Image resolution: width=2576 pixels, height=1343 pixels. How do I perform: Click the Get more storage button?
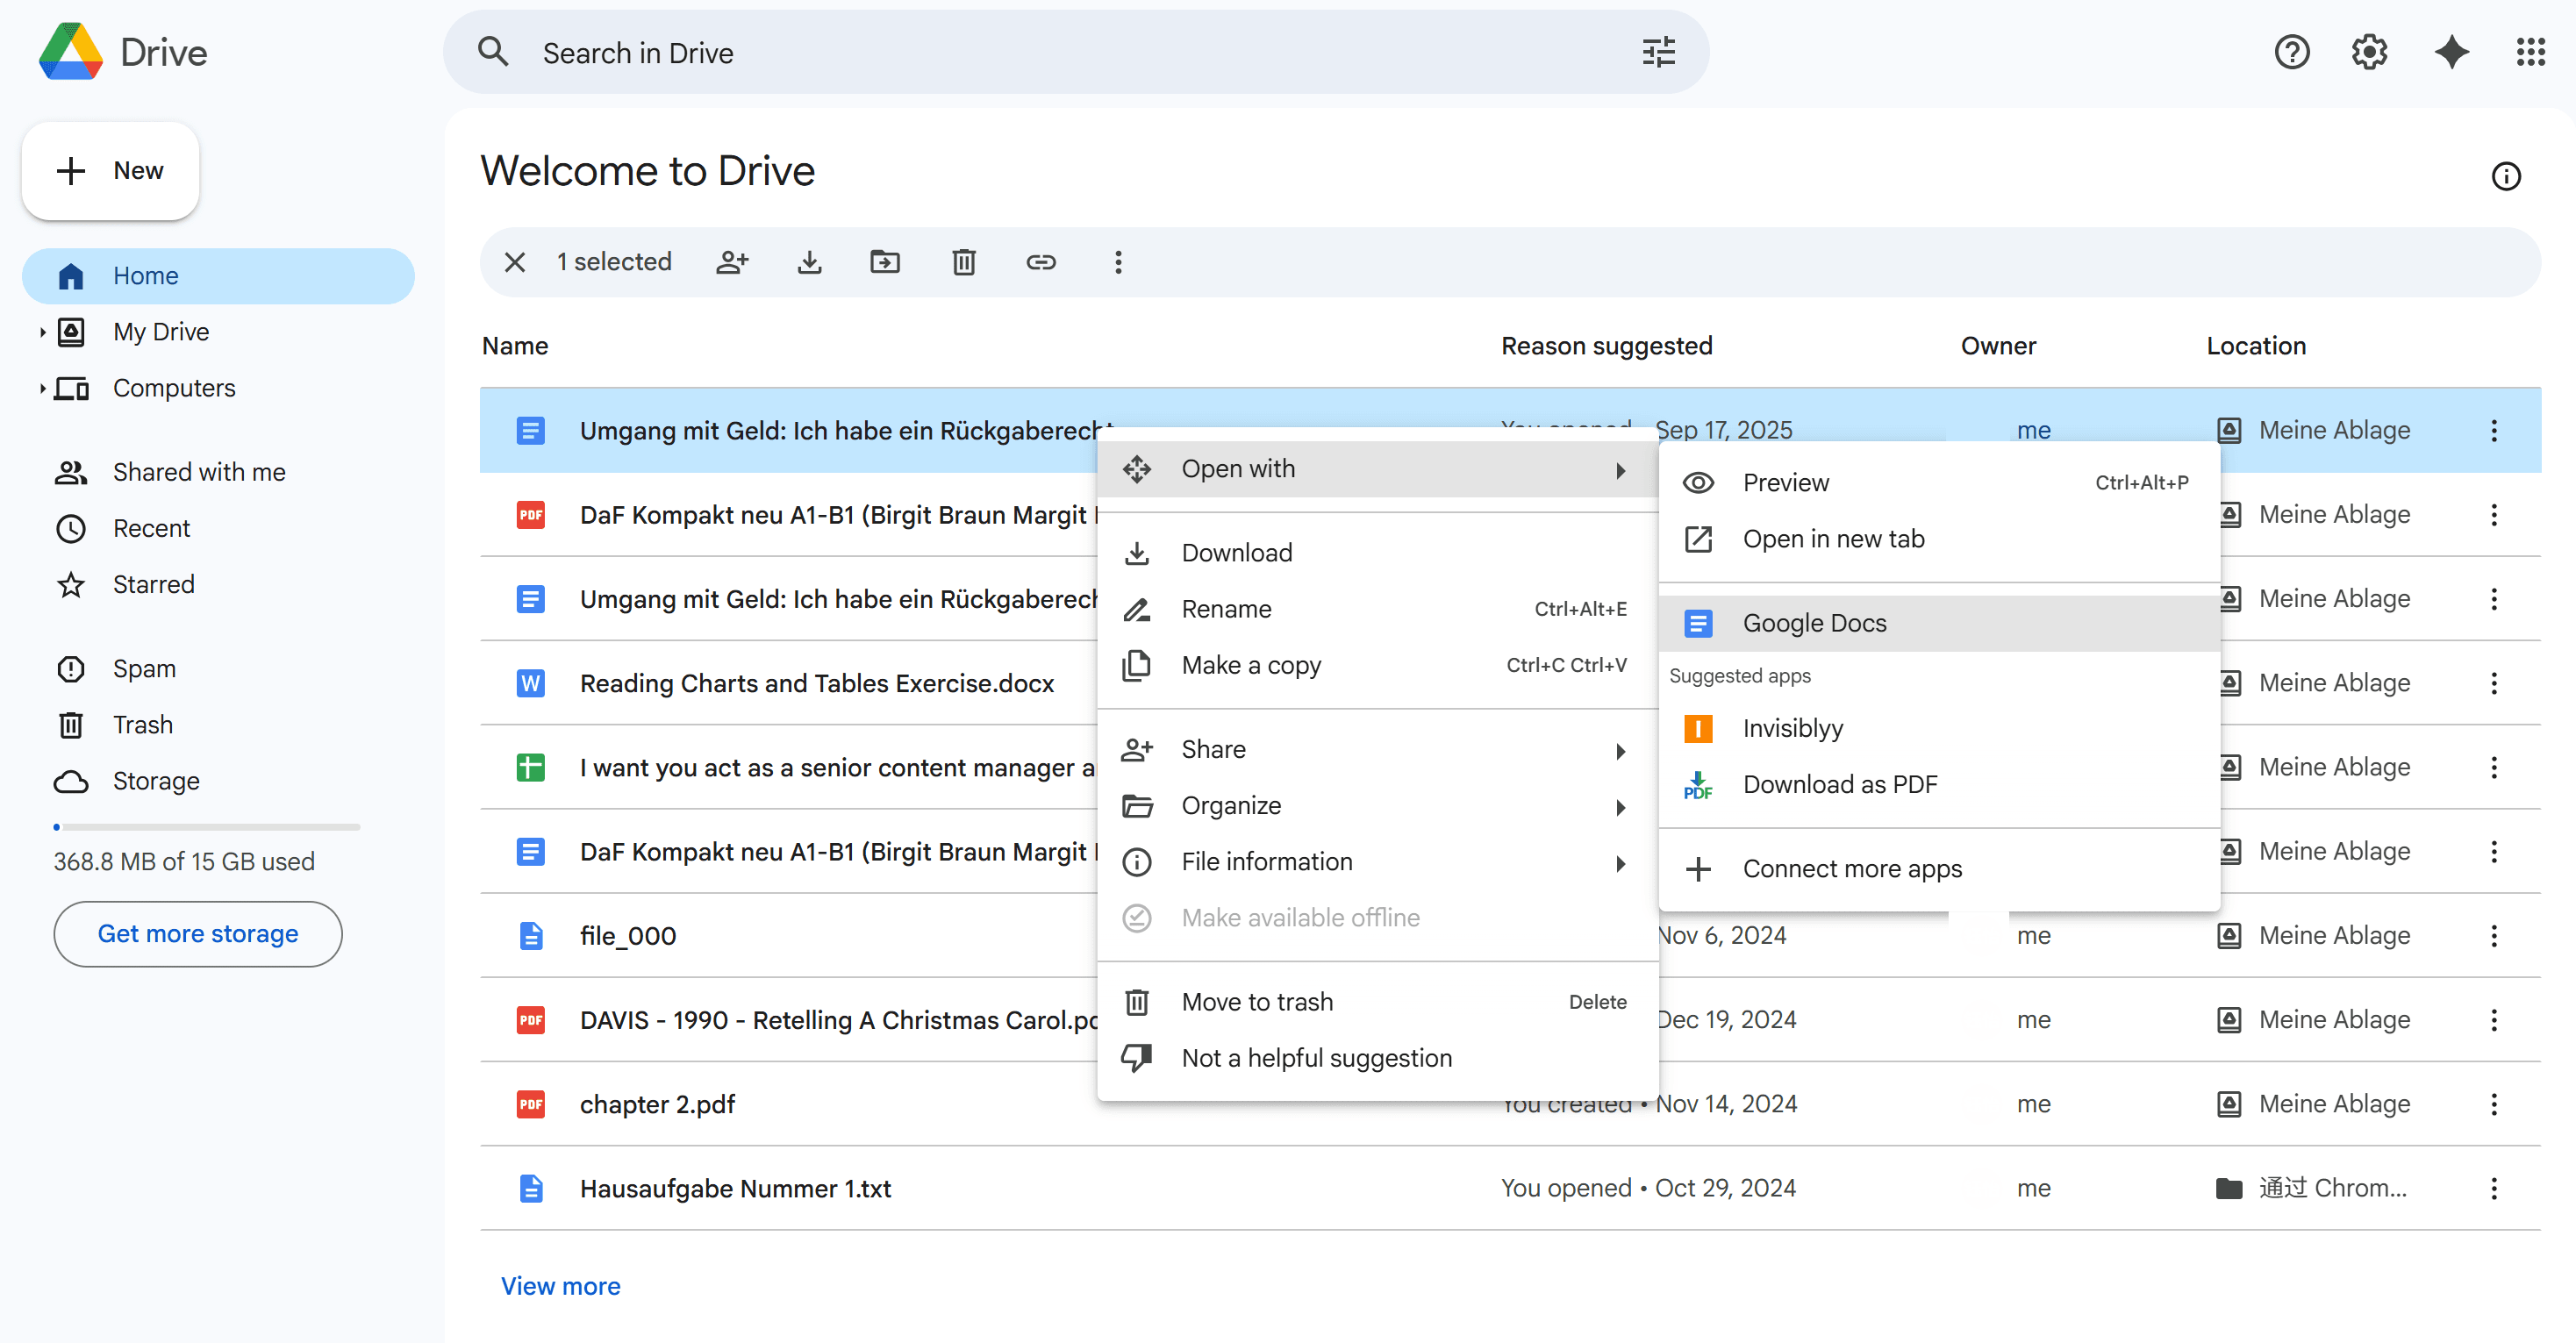tap(198, 933)
